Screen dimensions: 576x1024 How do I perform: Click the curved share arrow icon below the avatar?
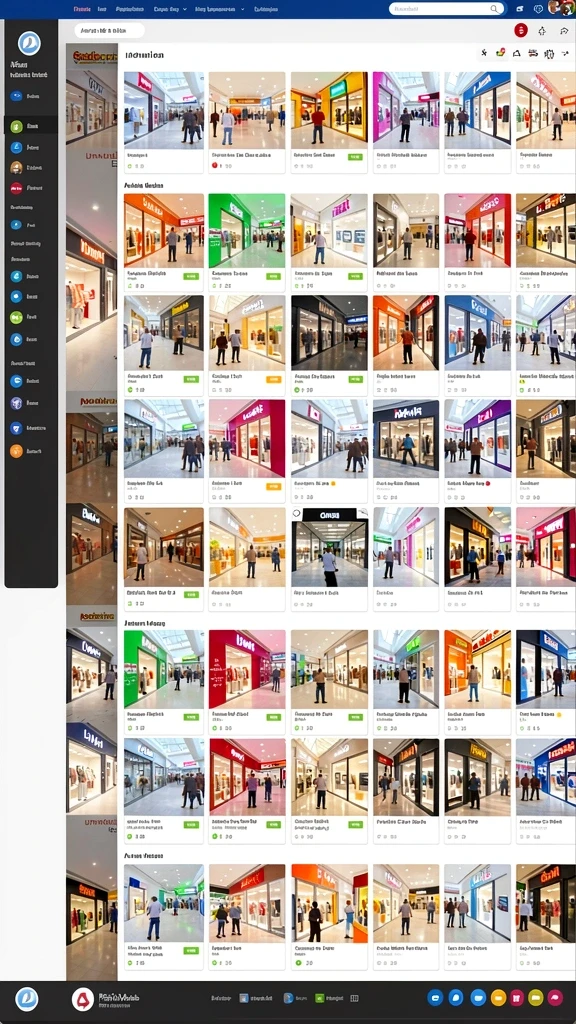pyautogui.click(x=564, y=31)
